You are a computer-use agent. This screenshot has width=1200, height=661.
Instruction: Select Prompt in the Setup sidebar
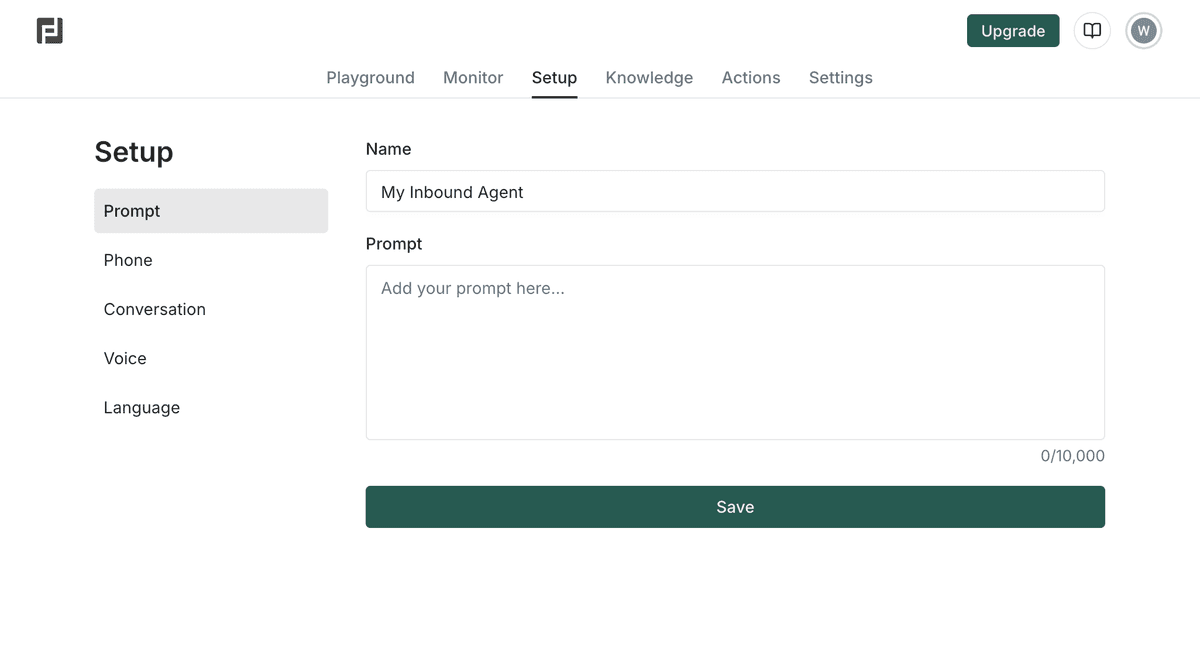pos(131,211)
